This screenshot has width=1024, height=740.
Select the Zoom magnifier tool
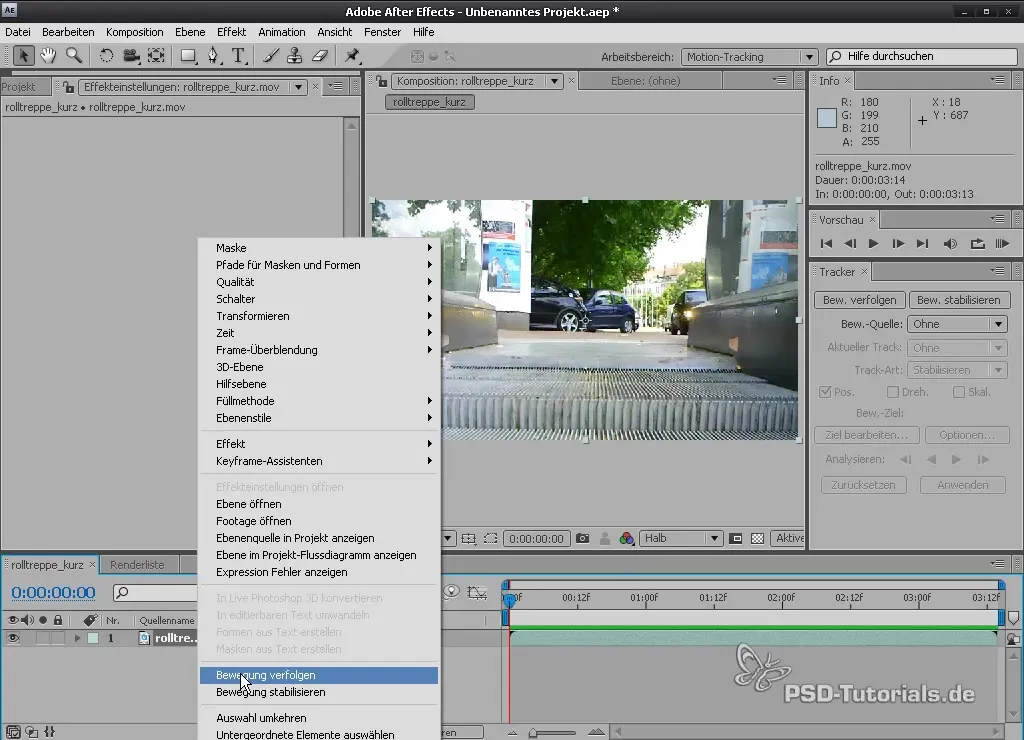(x=73, y=56)
